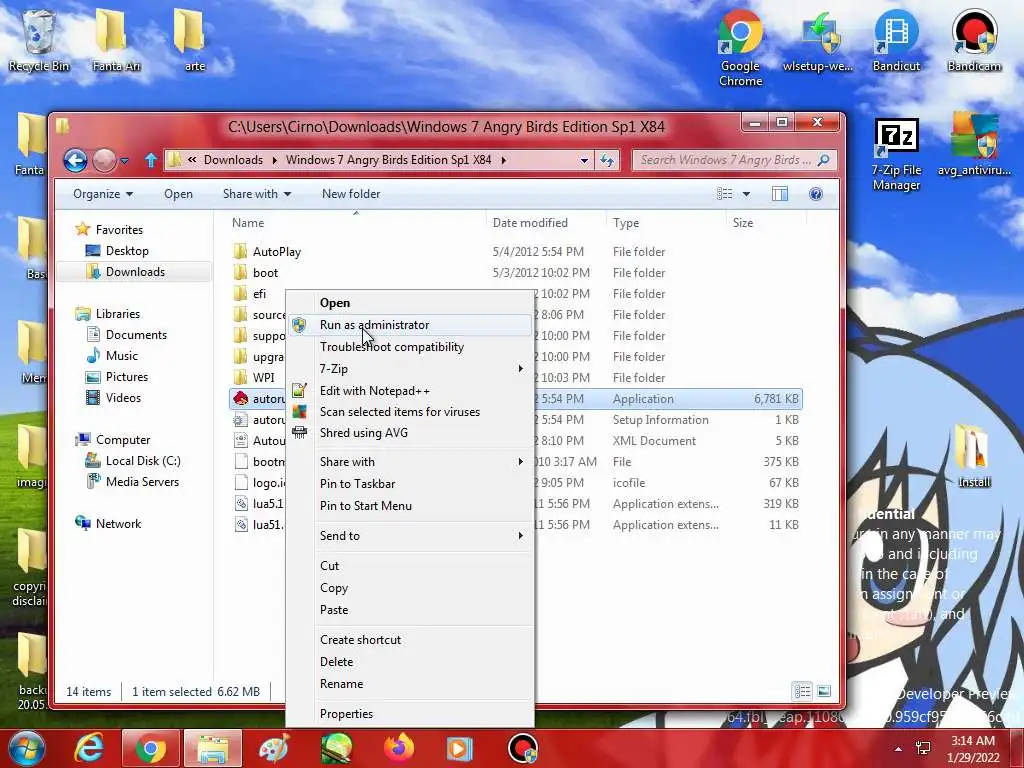The image size is (1024, 768).
Task: Expand the Send to submenu
Action: pos(410,536)
